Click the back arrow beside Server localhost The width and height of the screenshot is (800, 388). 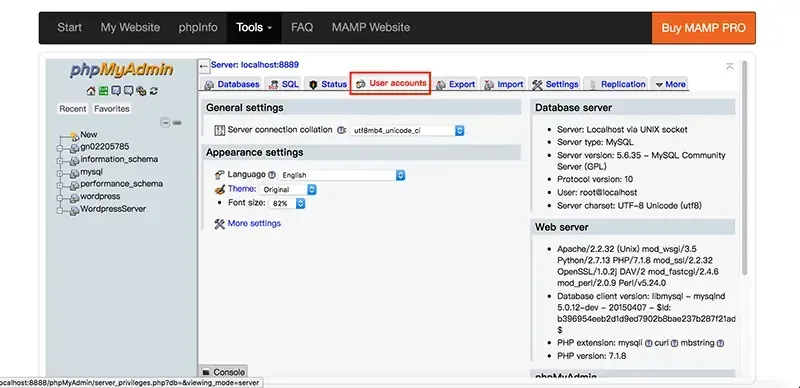coord(204,66)
